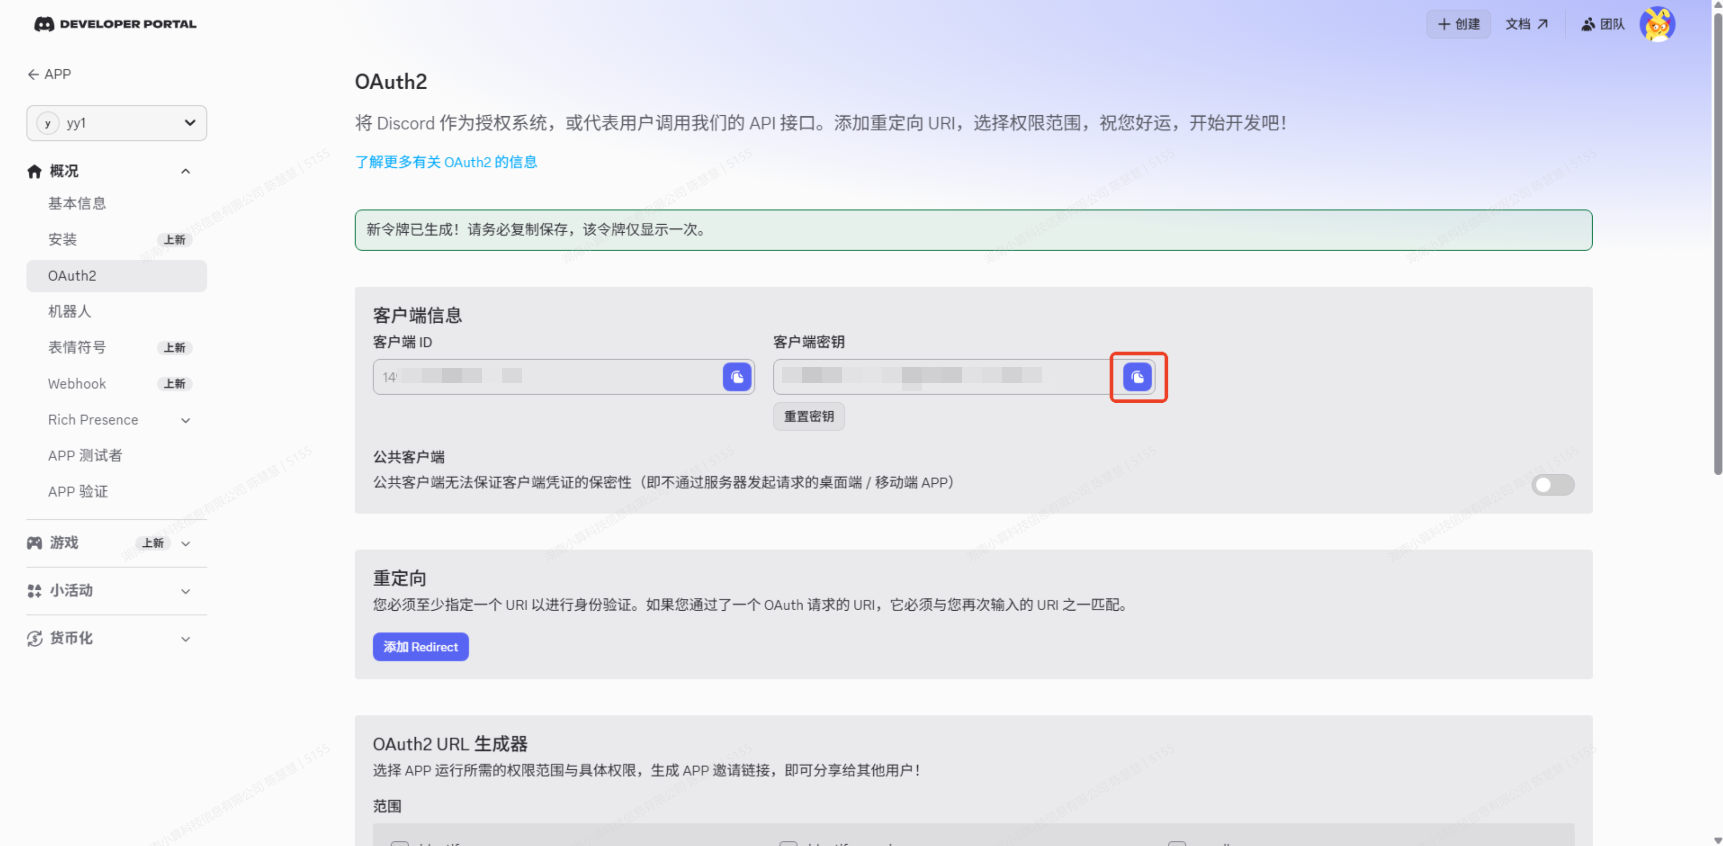Click the 客户端信息 heading

418,316
